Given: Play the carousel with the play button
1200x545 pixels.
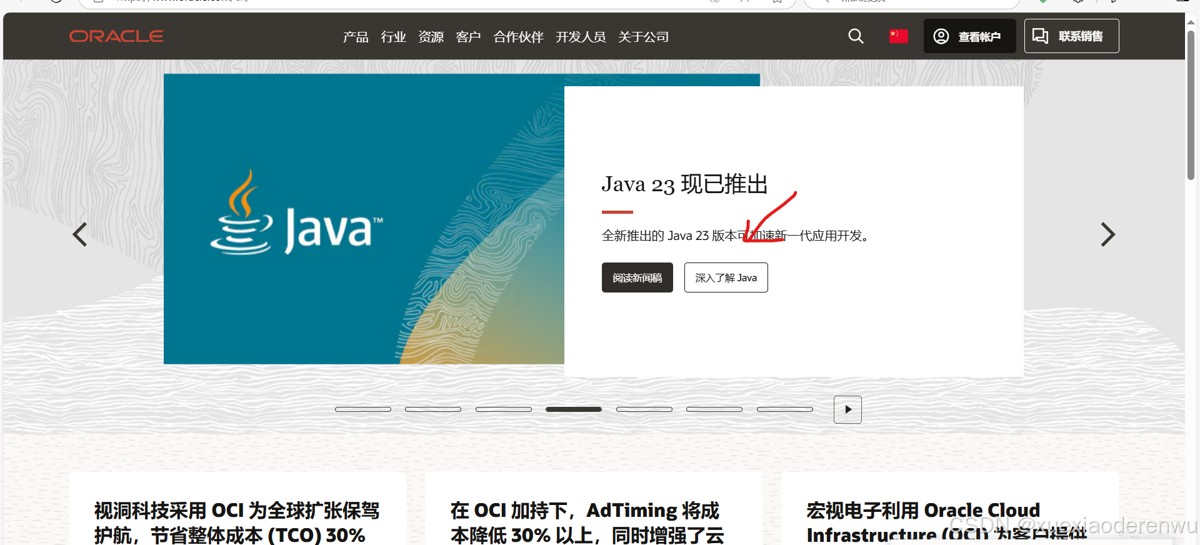Looking at the screenshot, I should click(847, 409).
